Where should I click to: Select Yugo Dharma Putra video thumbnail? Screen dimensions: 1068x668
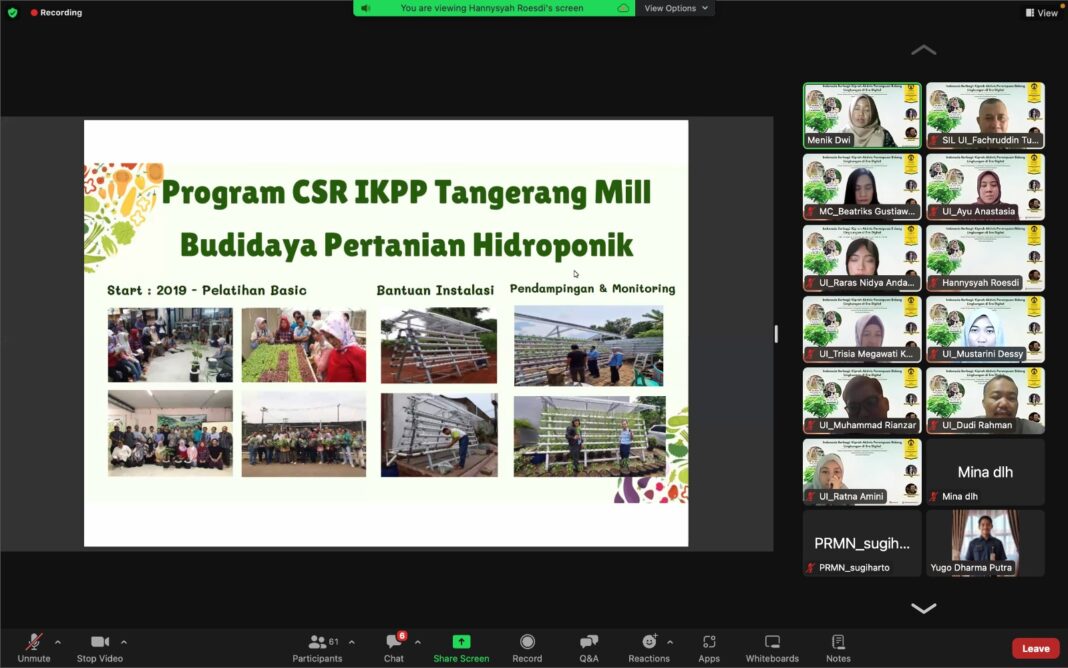(985, 543)
